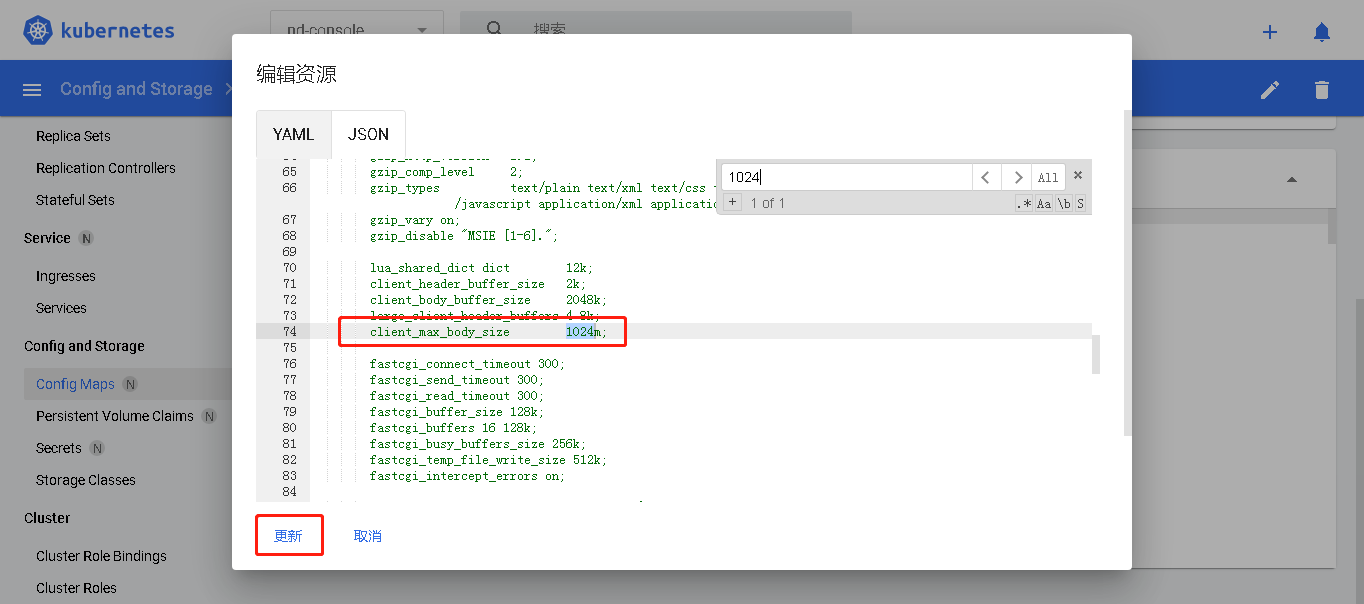The width and height of the screenshot is (1364, 604).
Task: Expand replace mode with plus toggle
Action: (732, 203)
